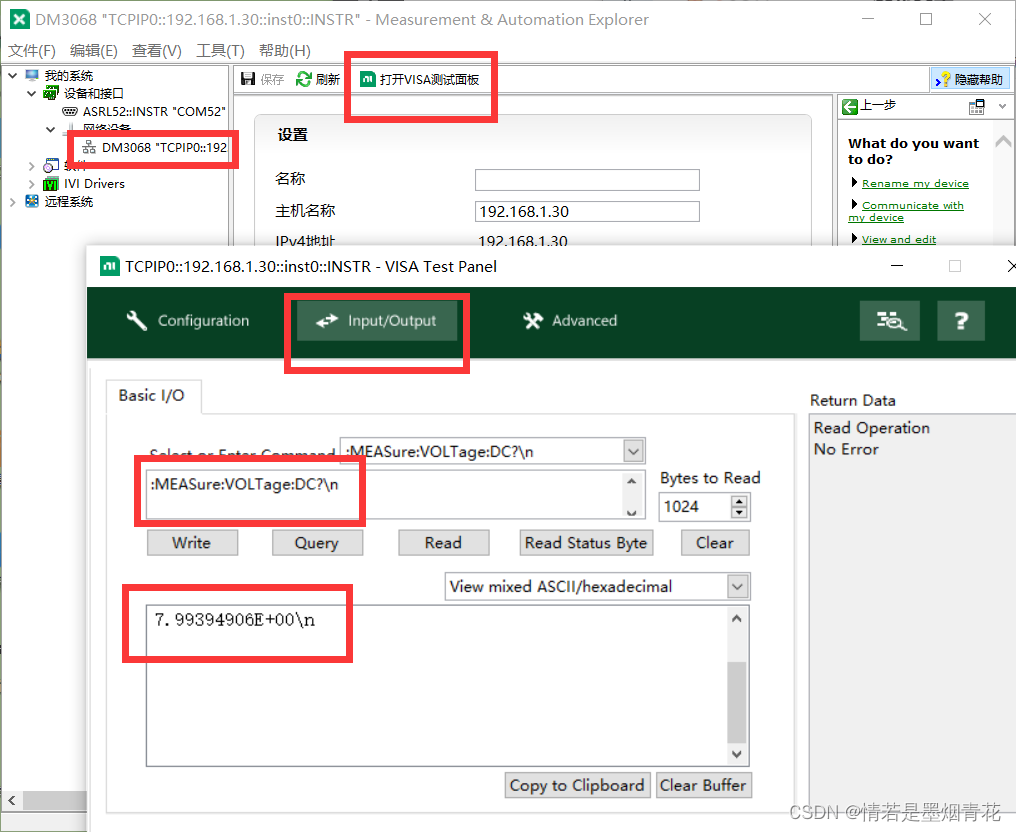Open the Communicate with my device link
This screenshot has height=832, width=1016.
click(x=906, y=211)
